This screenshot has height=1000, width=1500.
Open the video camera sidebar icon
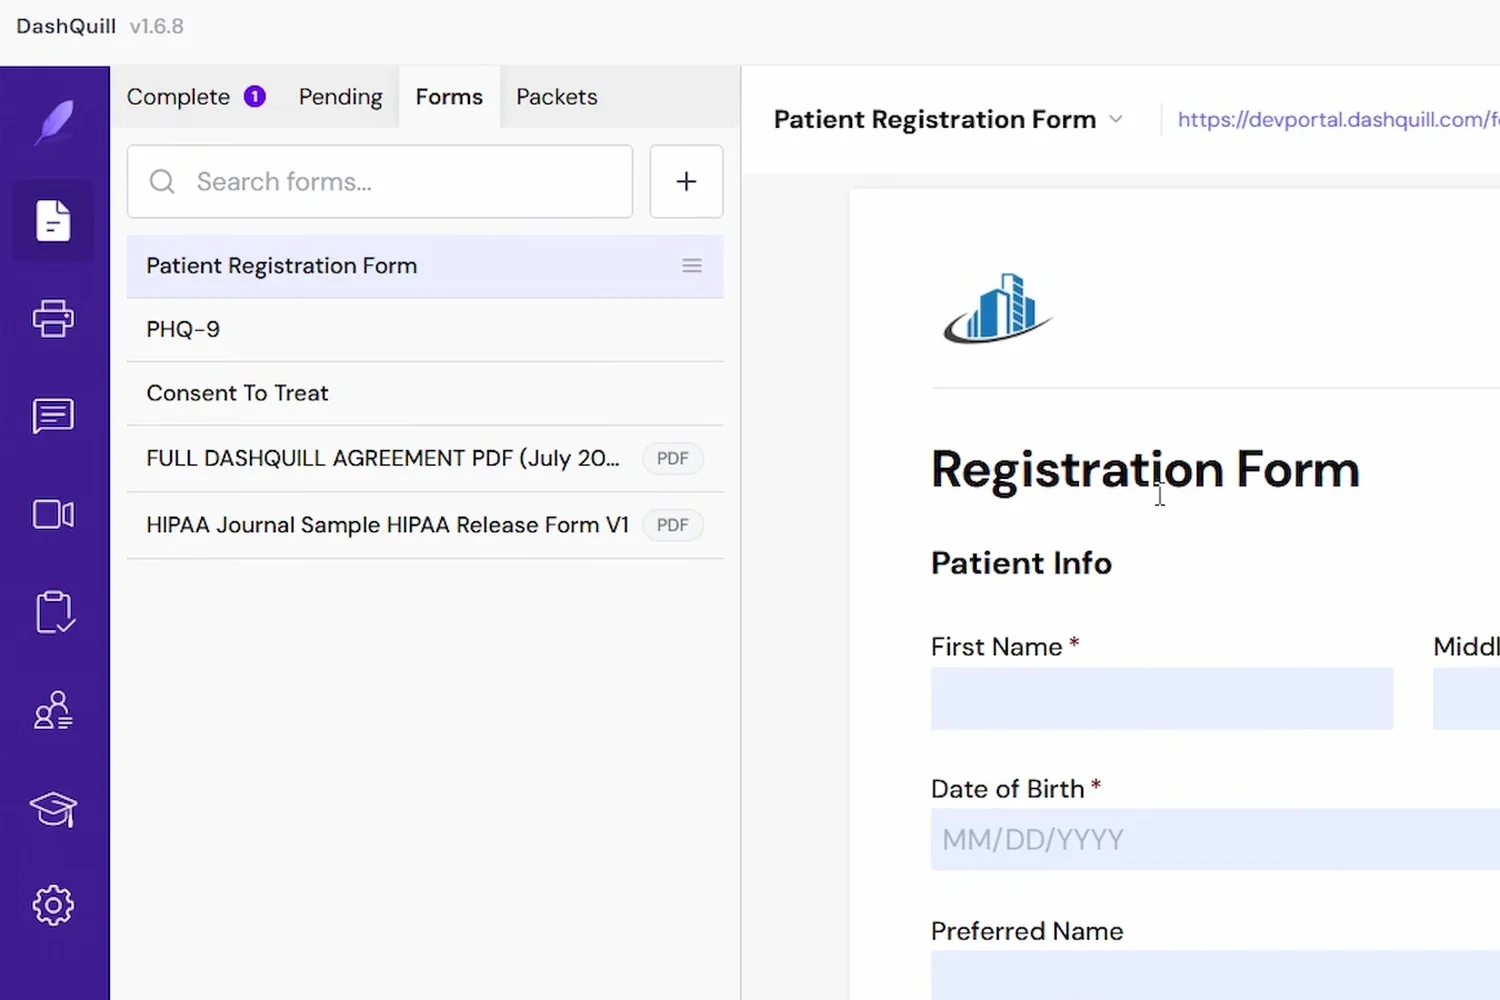(x=53, y=514)
